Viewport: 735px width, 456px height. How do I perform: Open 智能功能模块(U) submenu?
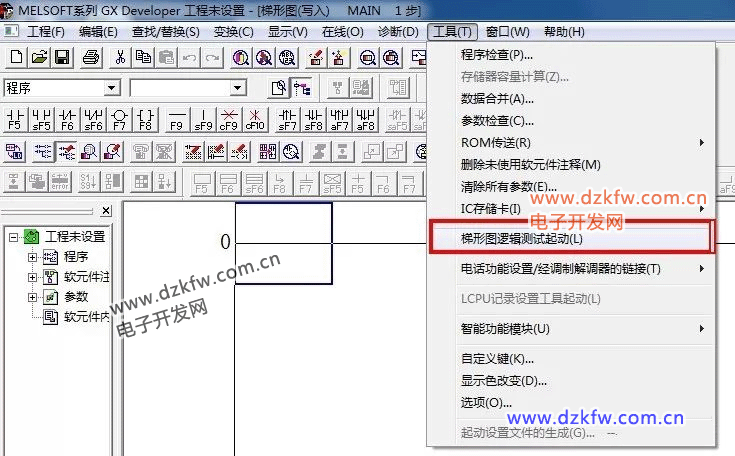[x=505, y=328]
